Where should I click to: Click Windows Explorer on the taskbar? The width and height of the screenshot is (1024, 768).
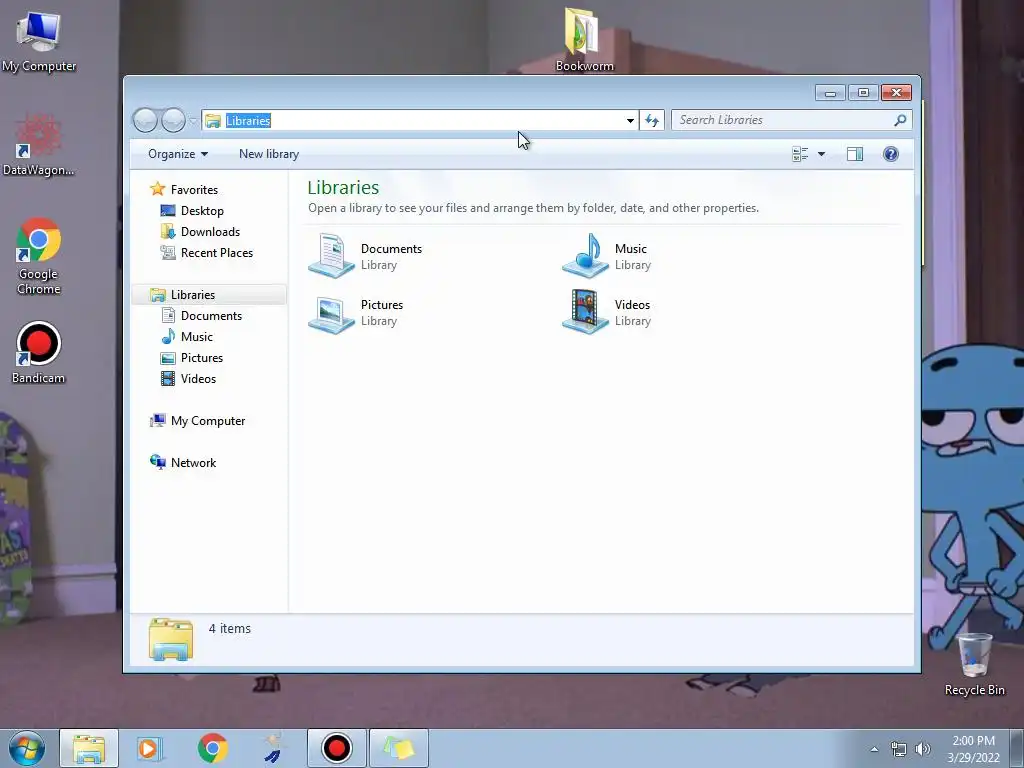point(89,748)
